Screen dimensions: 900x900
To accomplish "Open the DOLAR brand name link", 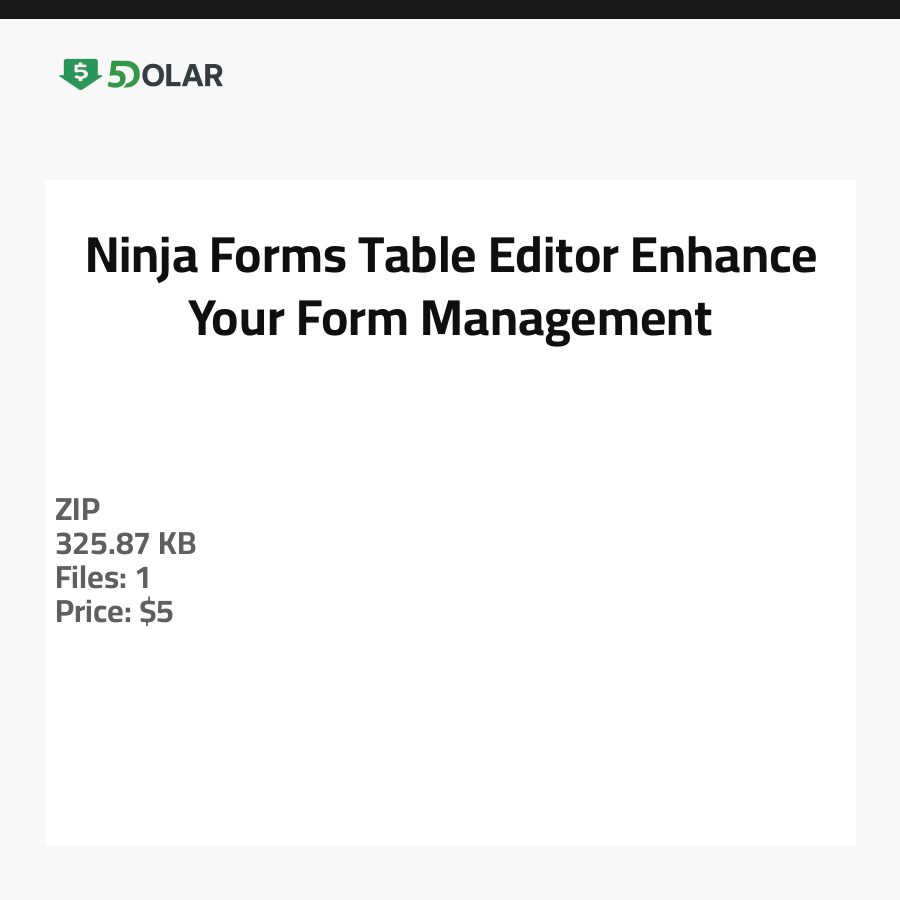I will point(182,75).
